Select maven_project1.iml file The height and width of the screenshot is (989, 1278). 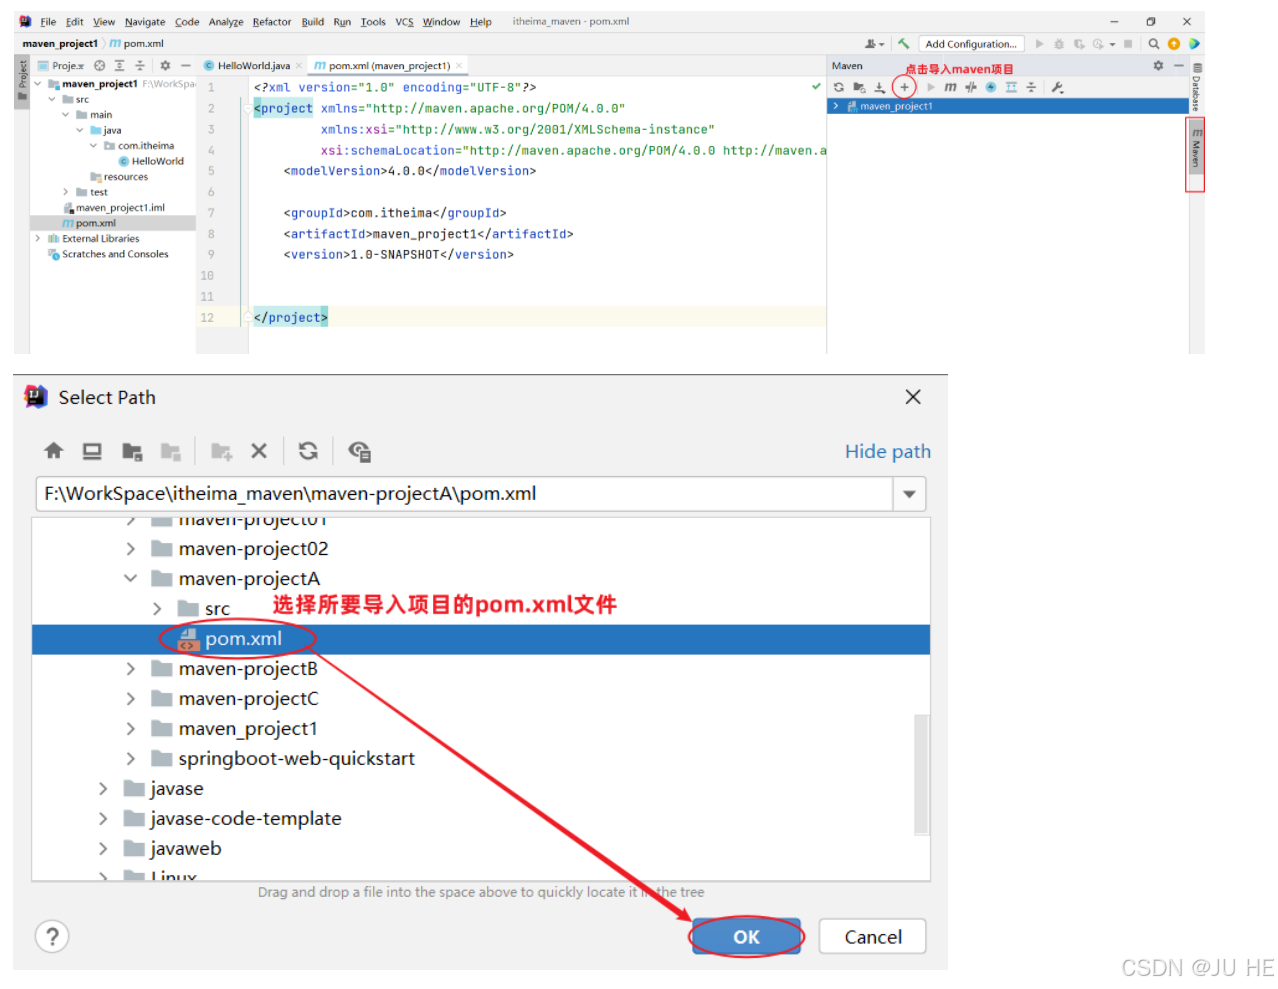tap(114, 208)
